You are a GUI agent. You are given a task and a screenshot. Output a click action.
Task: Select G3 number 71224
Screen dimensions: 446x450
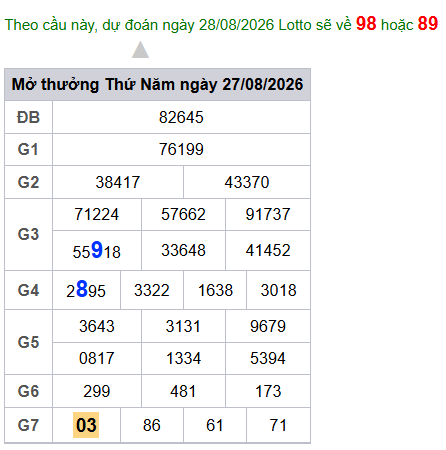(x=97, y=214)
